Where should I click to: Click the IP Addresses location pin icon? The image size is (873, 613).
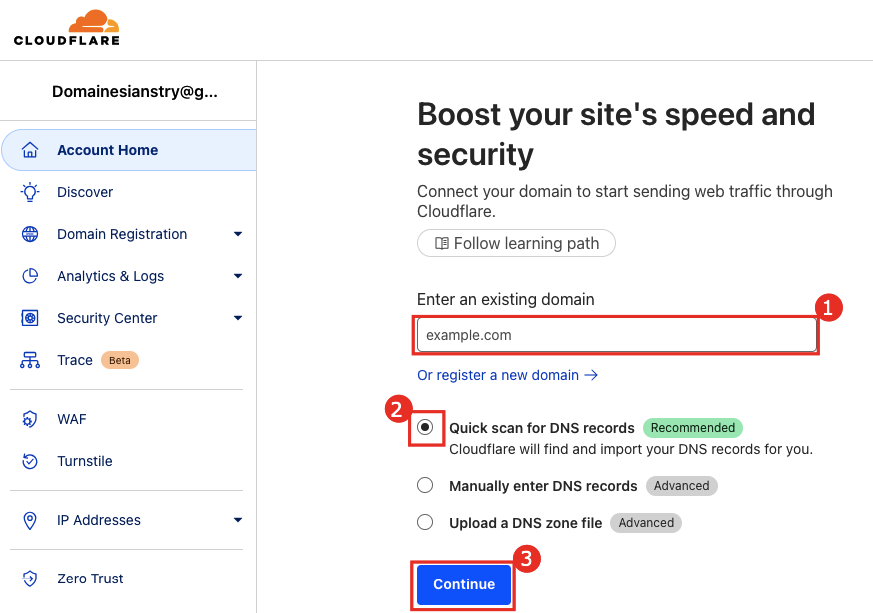coord(30,520)
